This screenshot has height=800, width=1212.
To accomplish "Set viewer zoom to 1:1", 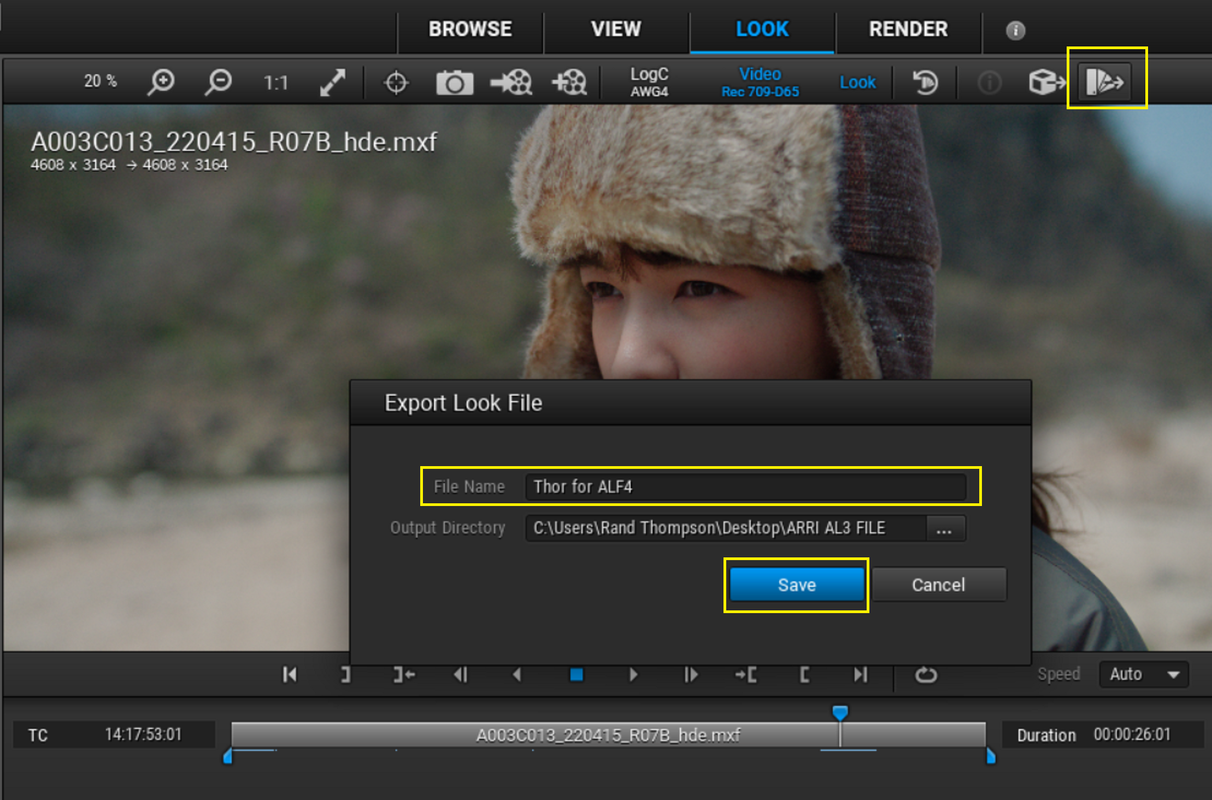I will pyautogui.click(x=276, y=82).
